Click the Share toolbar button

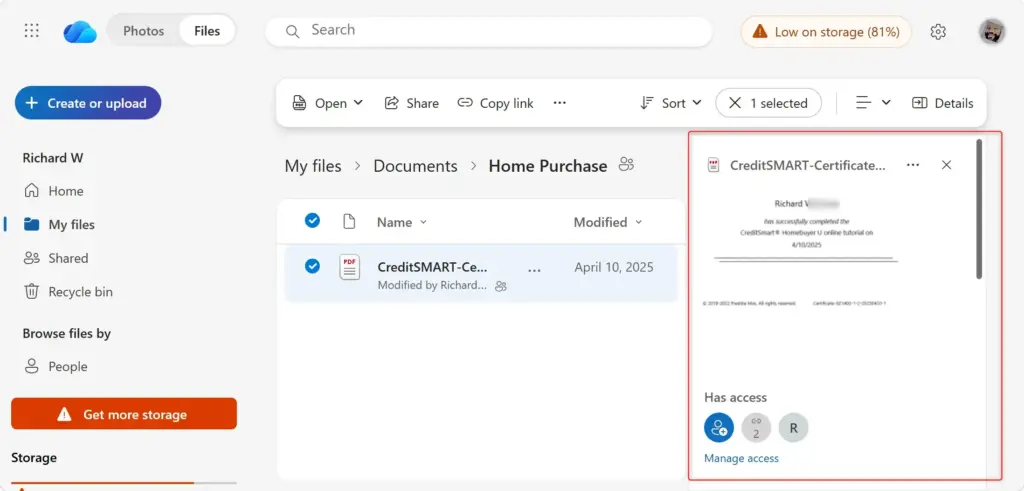(x=411, y=103)
